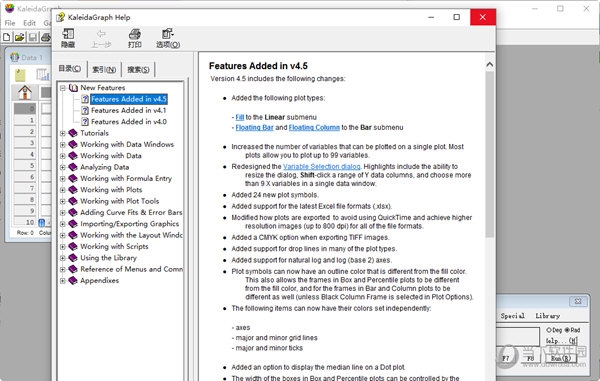600x381 pixels.
Task: Select the Deg radio button
Action: click(x=549, y=330)
